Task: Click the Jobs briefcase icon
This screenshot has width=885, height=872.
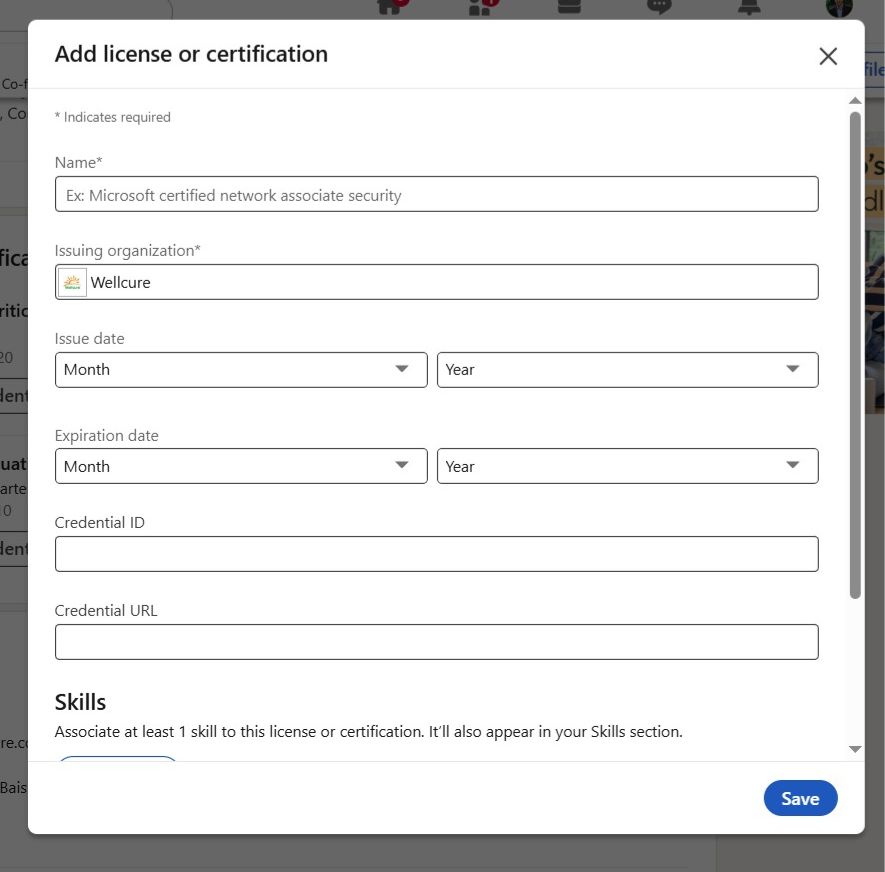Action: pyautogui.click(x=569, y=7)
